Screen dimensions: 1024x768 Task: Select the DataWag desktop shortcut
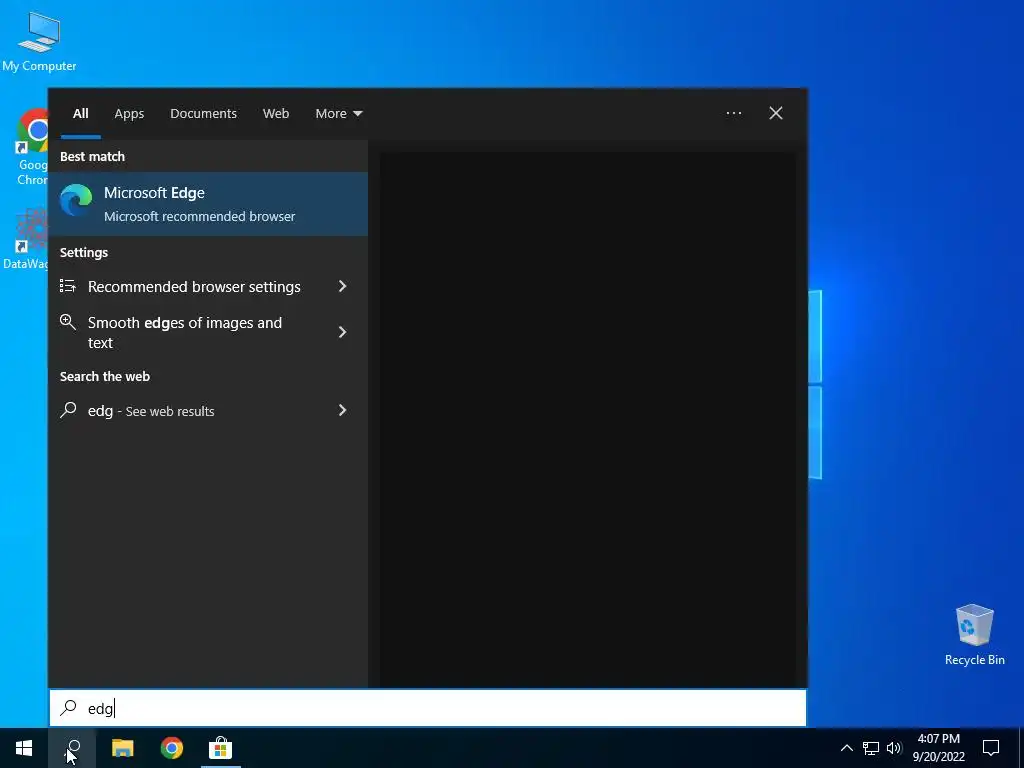click(x=25, y=238)
